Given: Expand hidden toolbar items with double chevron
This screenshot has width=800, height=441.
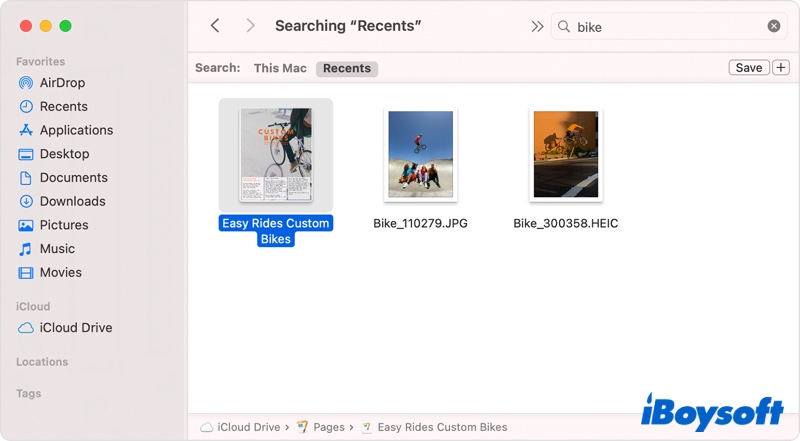Looking at the screenshot, I should click(x=537, y=27).
